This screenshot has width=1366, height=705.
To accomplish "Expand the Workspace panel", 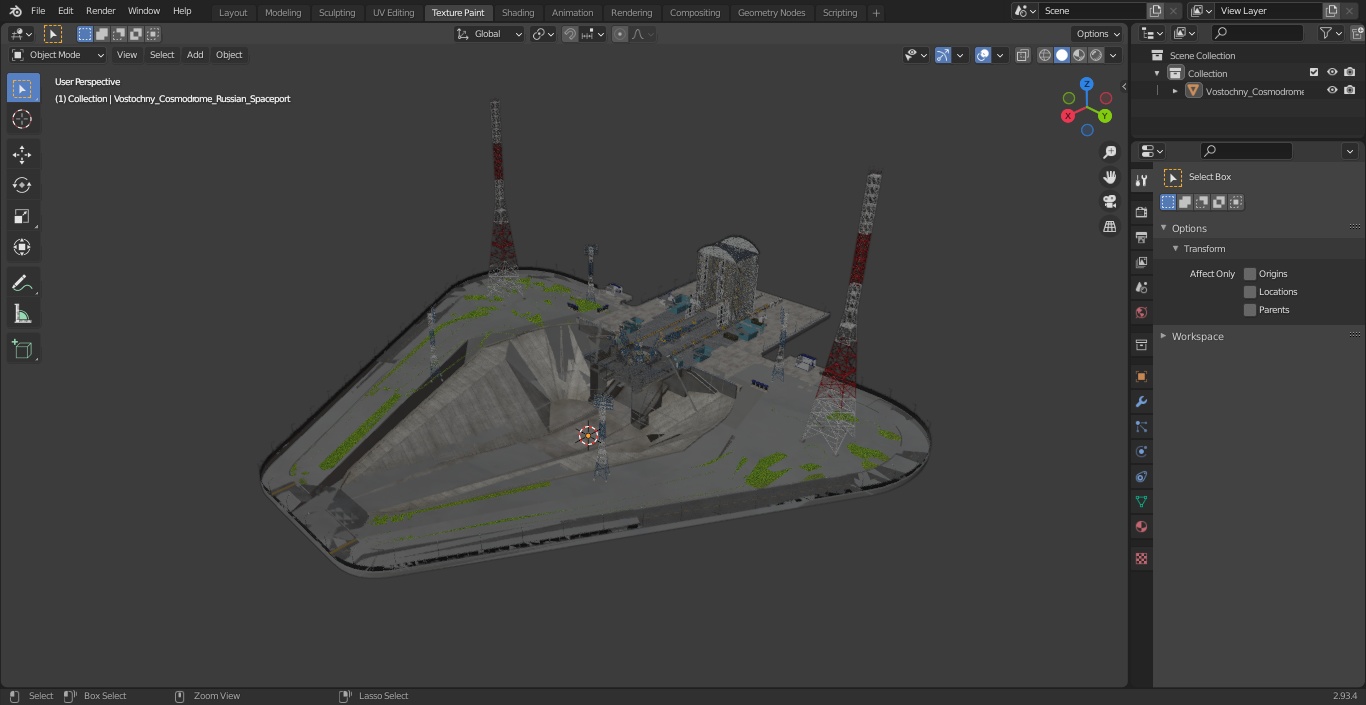I will 1164,336.
